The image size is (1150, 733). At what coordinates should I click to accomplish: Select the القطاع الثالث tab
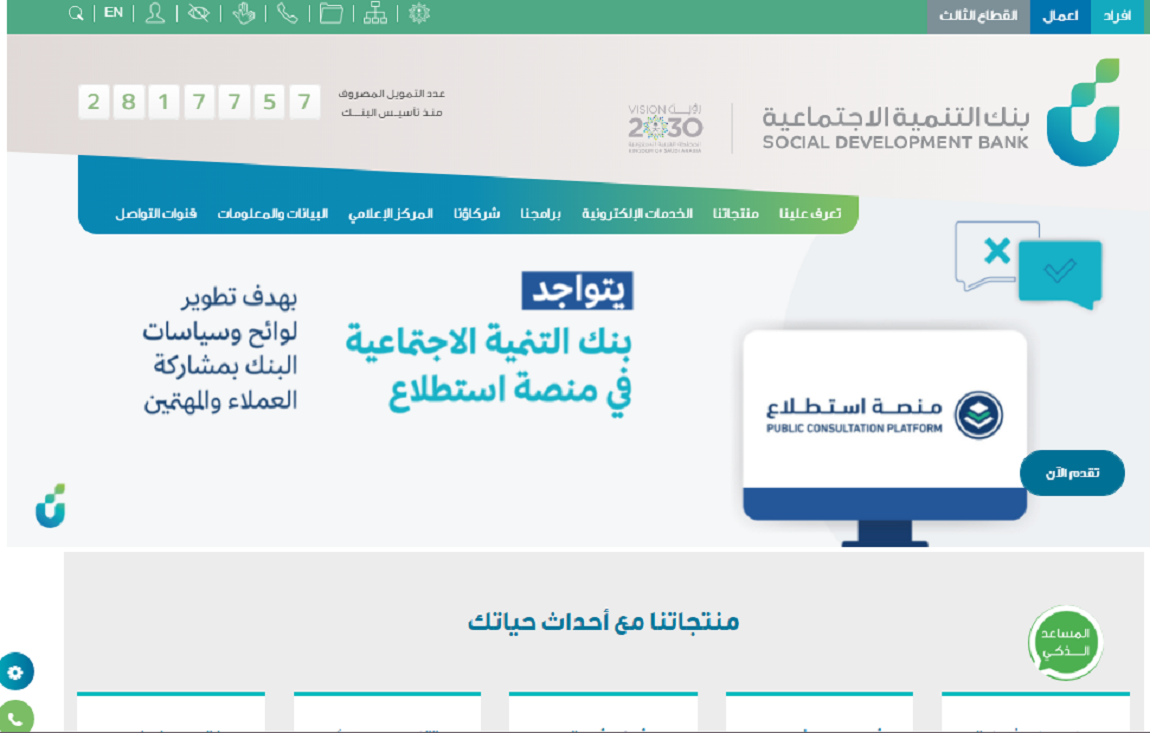978,16
